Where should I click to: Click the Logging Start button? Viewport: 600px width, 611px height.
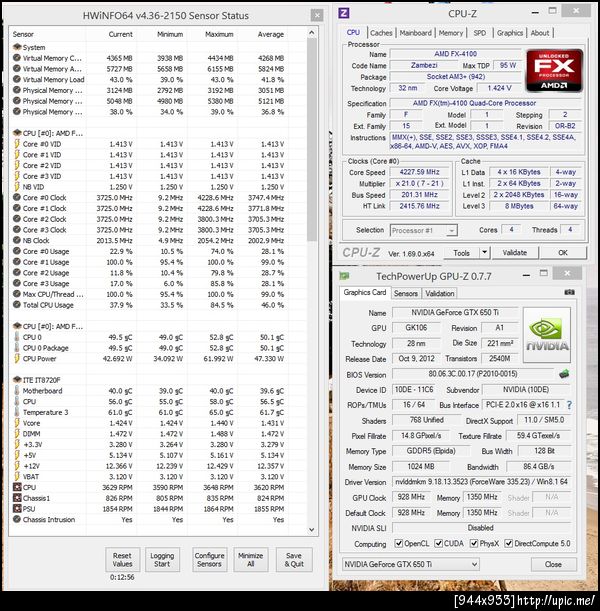point(162,560)
